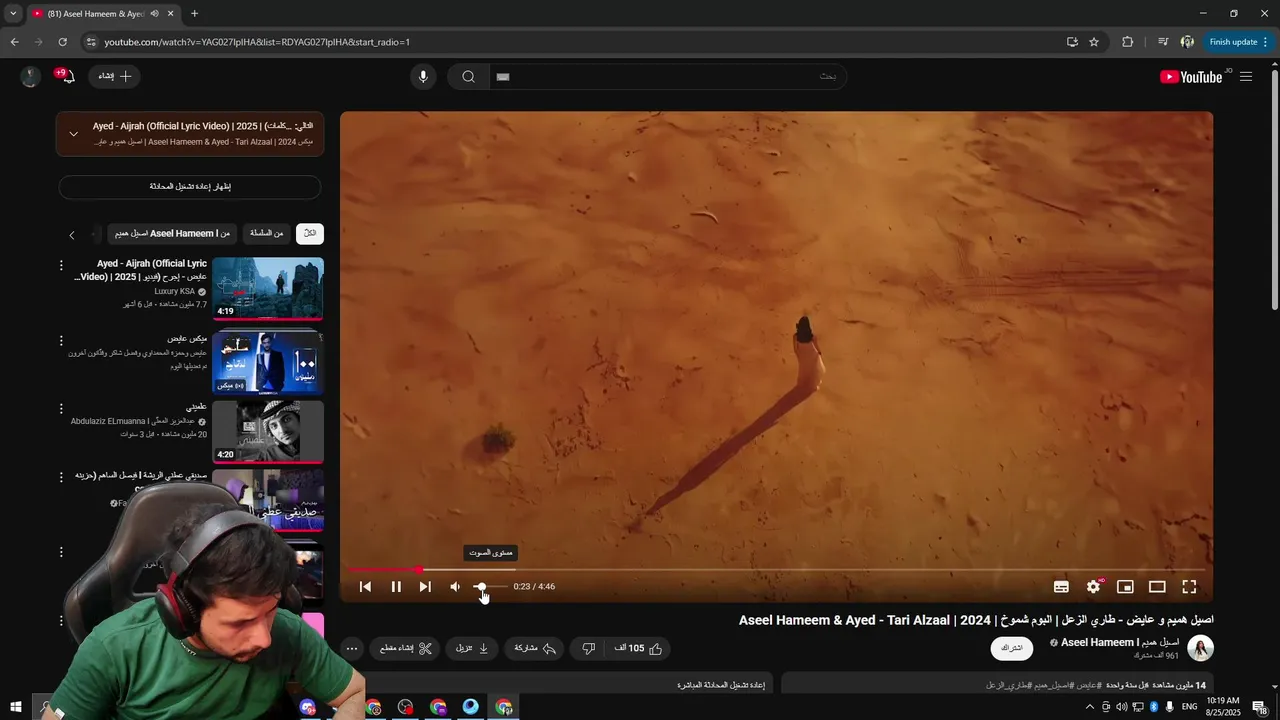
Task: Reload the page
Action: pos(62,42)
